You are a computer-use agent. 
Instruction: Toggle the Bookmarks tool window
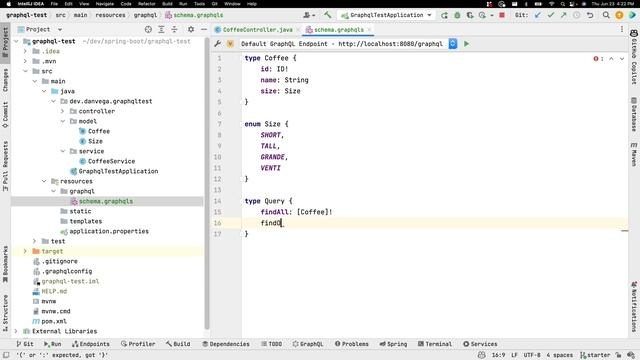(x=5, y=264)
